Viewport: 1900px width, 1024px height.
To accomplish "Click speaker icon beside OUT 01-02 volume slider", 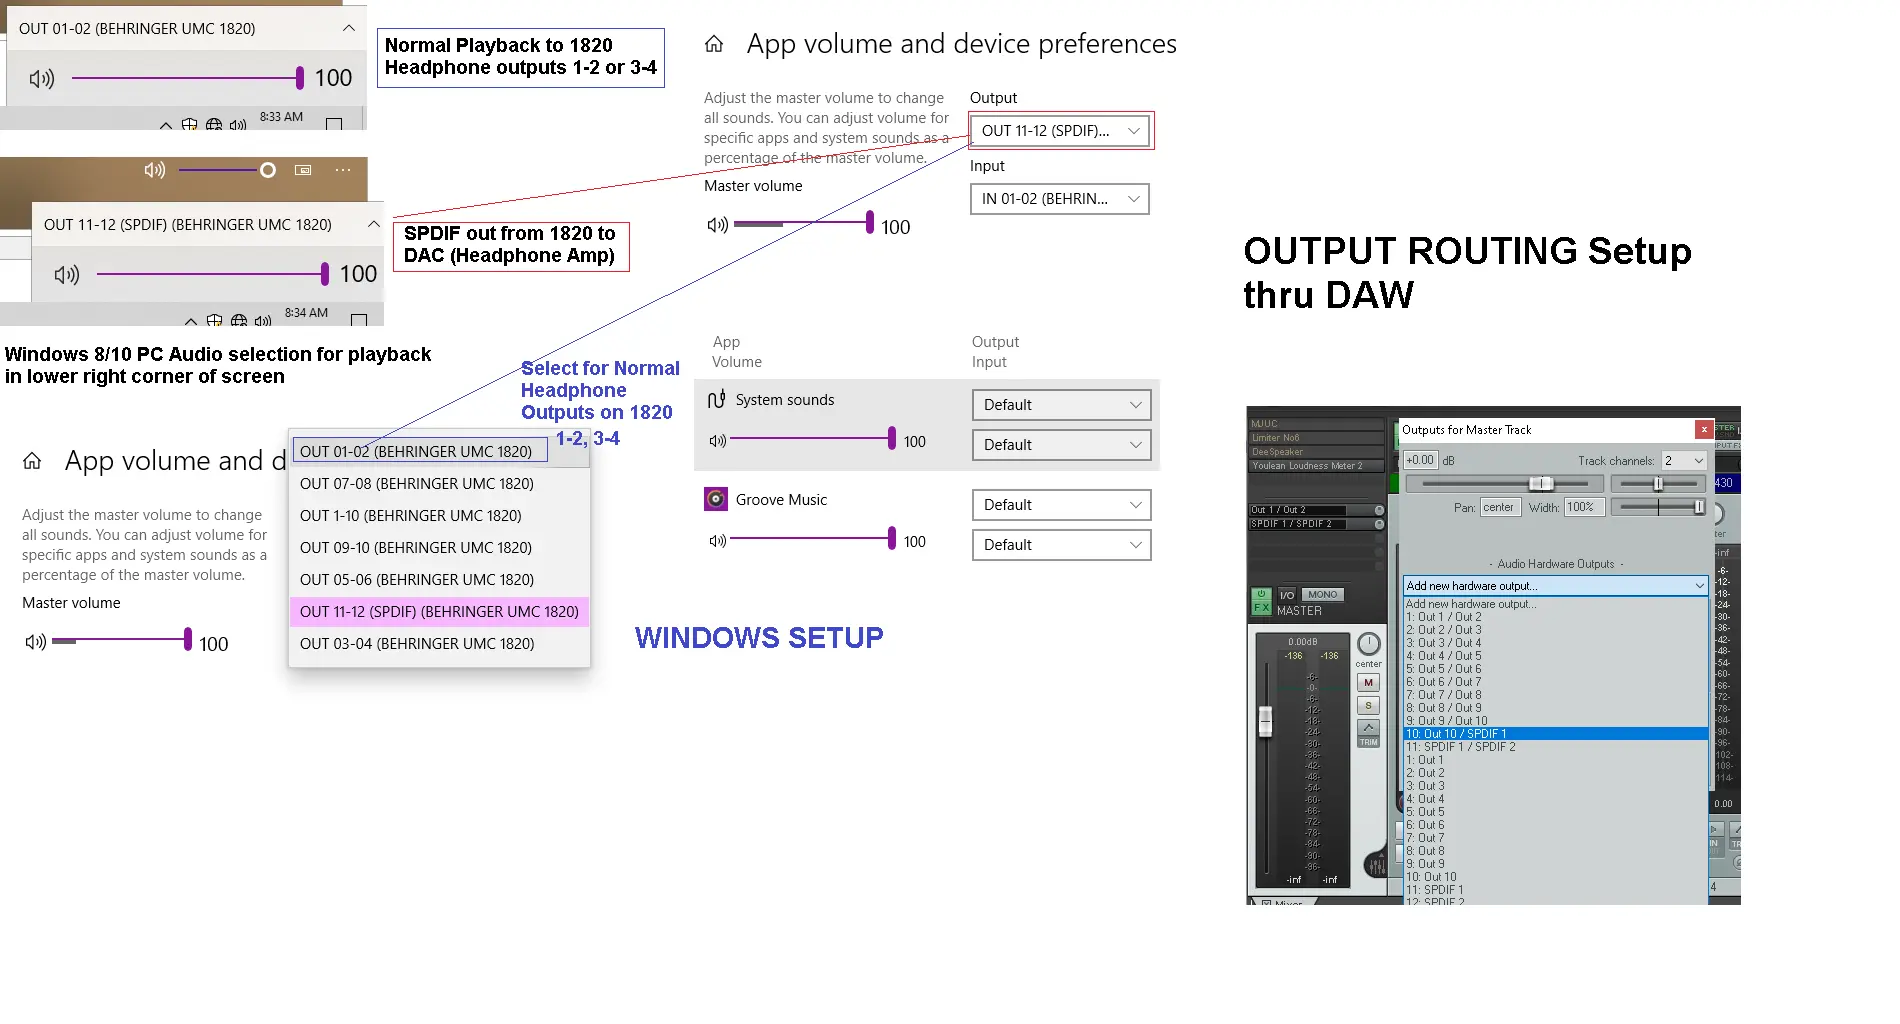I will (x=42, y=78).
